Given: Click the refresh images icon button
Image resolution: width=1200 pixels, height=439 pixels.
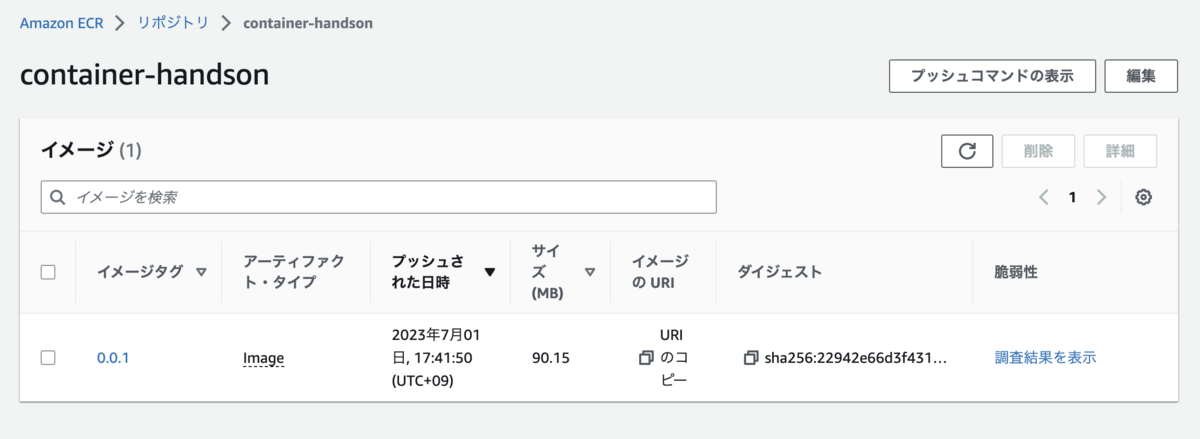Looking at the screenshot, I should click(967, 151).
